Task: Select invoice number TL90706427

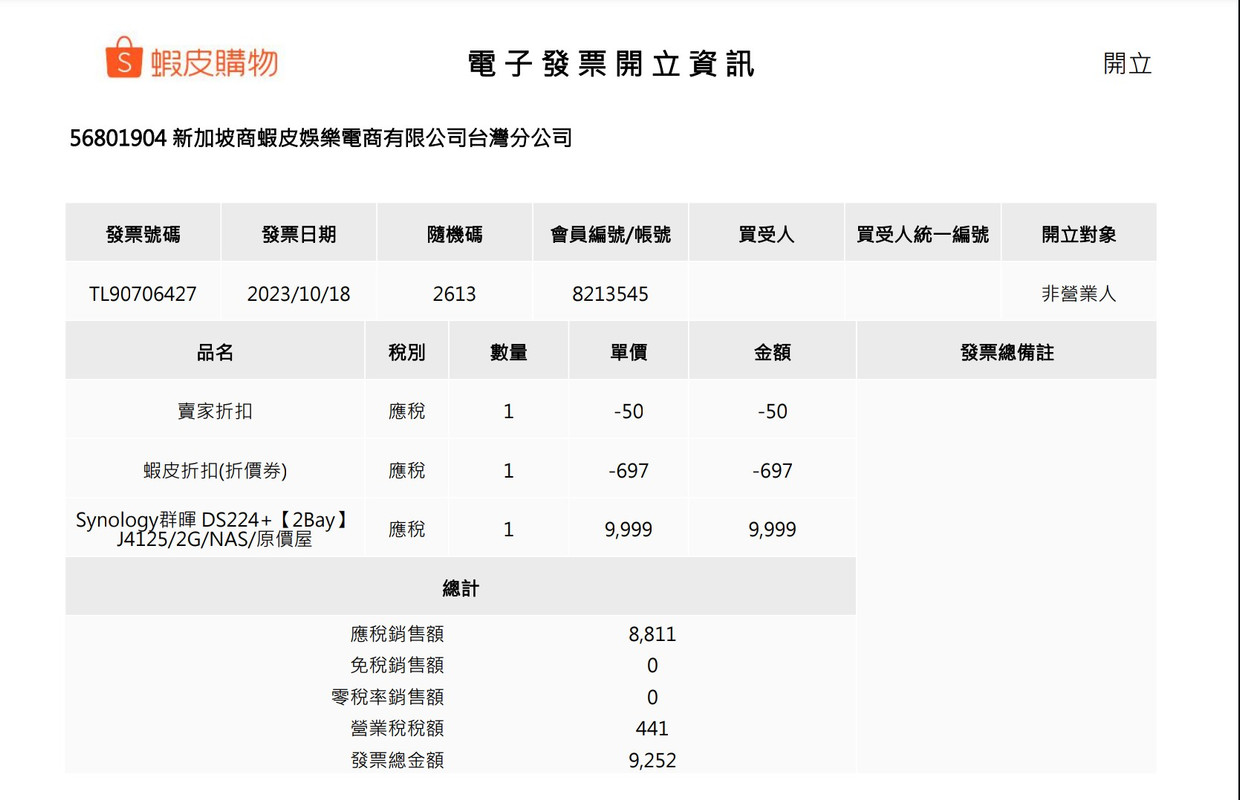Action: click(x=143, y=294)
